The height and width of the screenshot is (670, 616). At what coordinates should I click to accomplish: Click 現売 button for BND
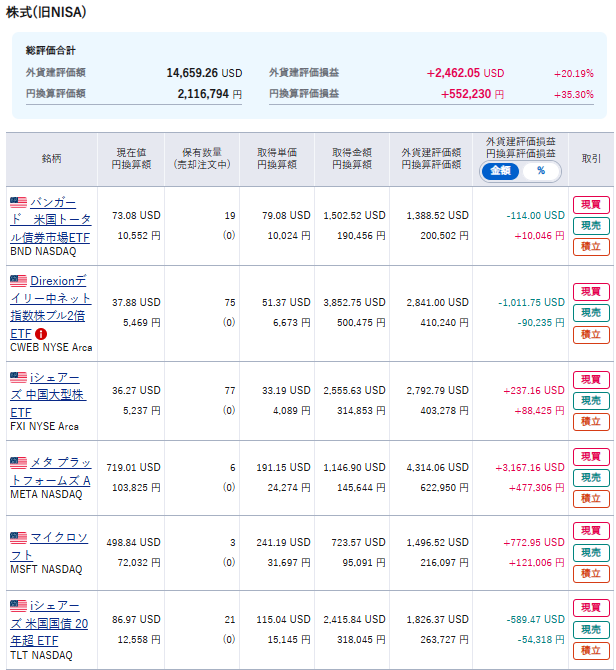[591, 225]
